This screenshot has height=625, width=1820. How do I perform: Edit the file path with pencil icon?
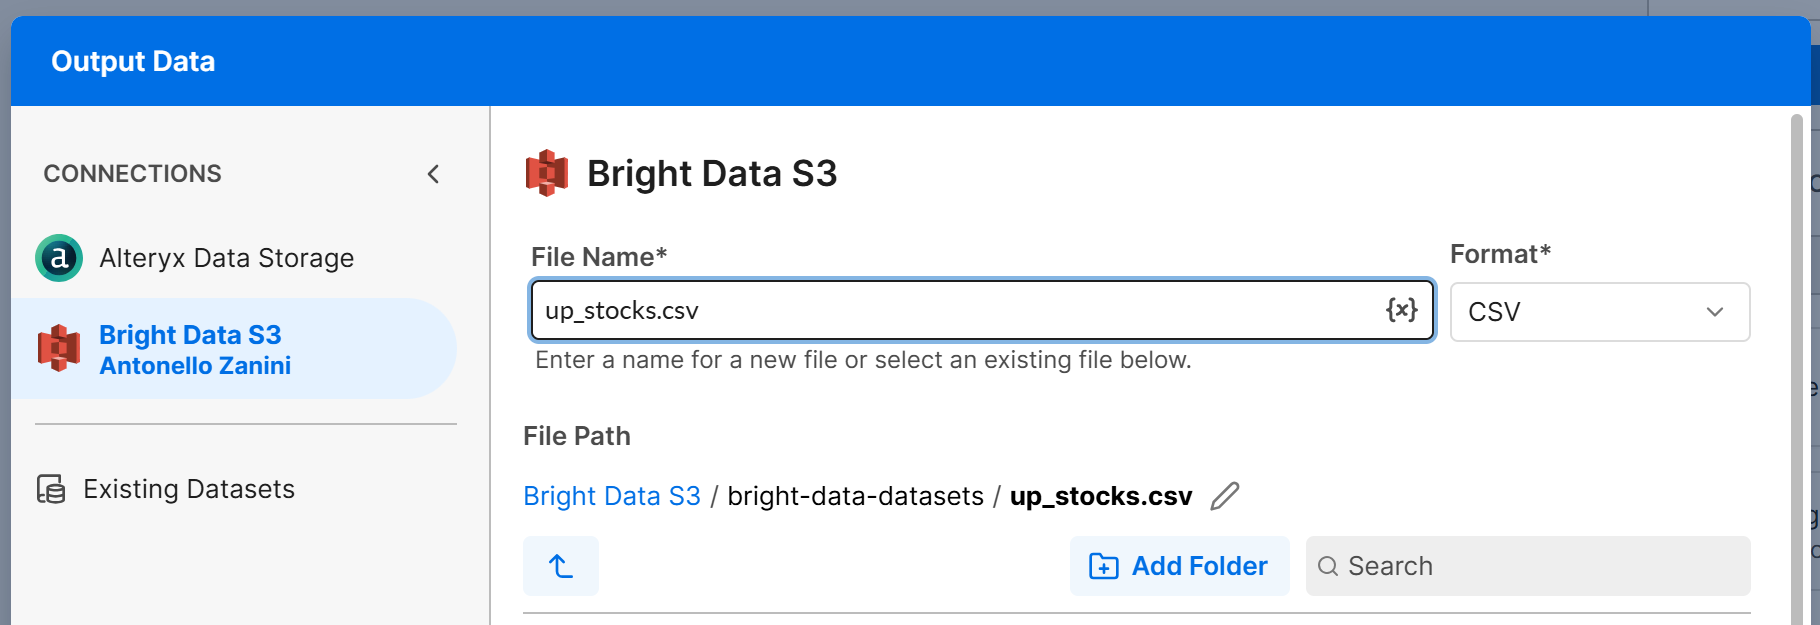pyautogui.click(x=1225, y=496)
